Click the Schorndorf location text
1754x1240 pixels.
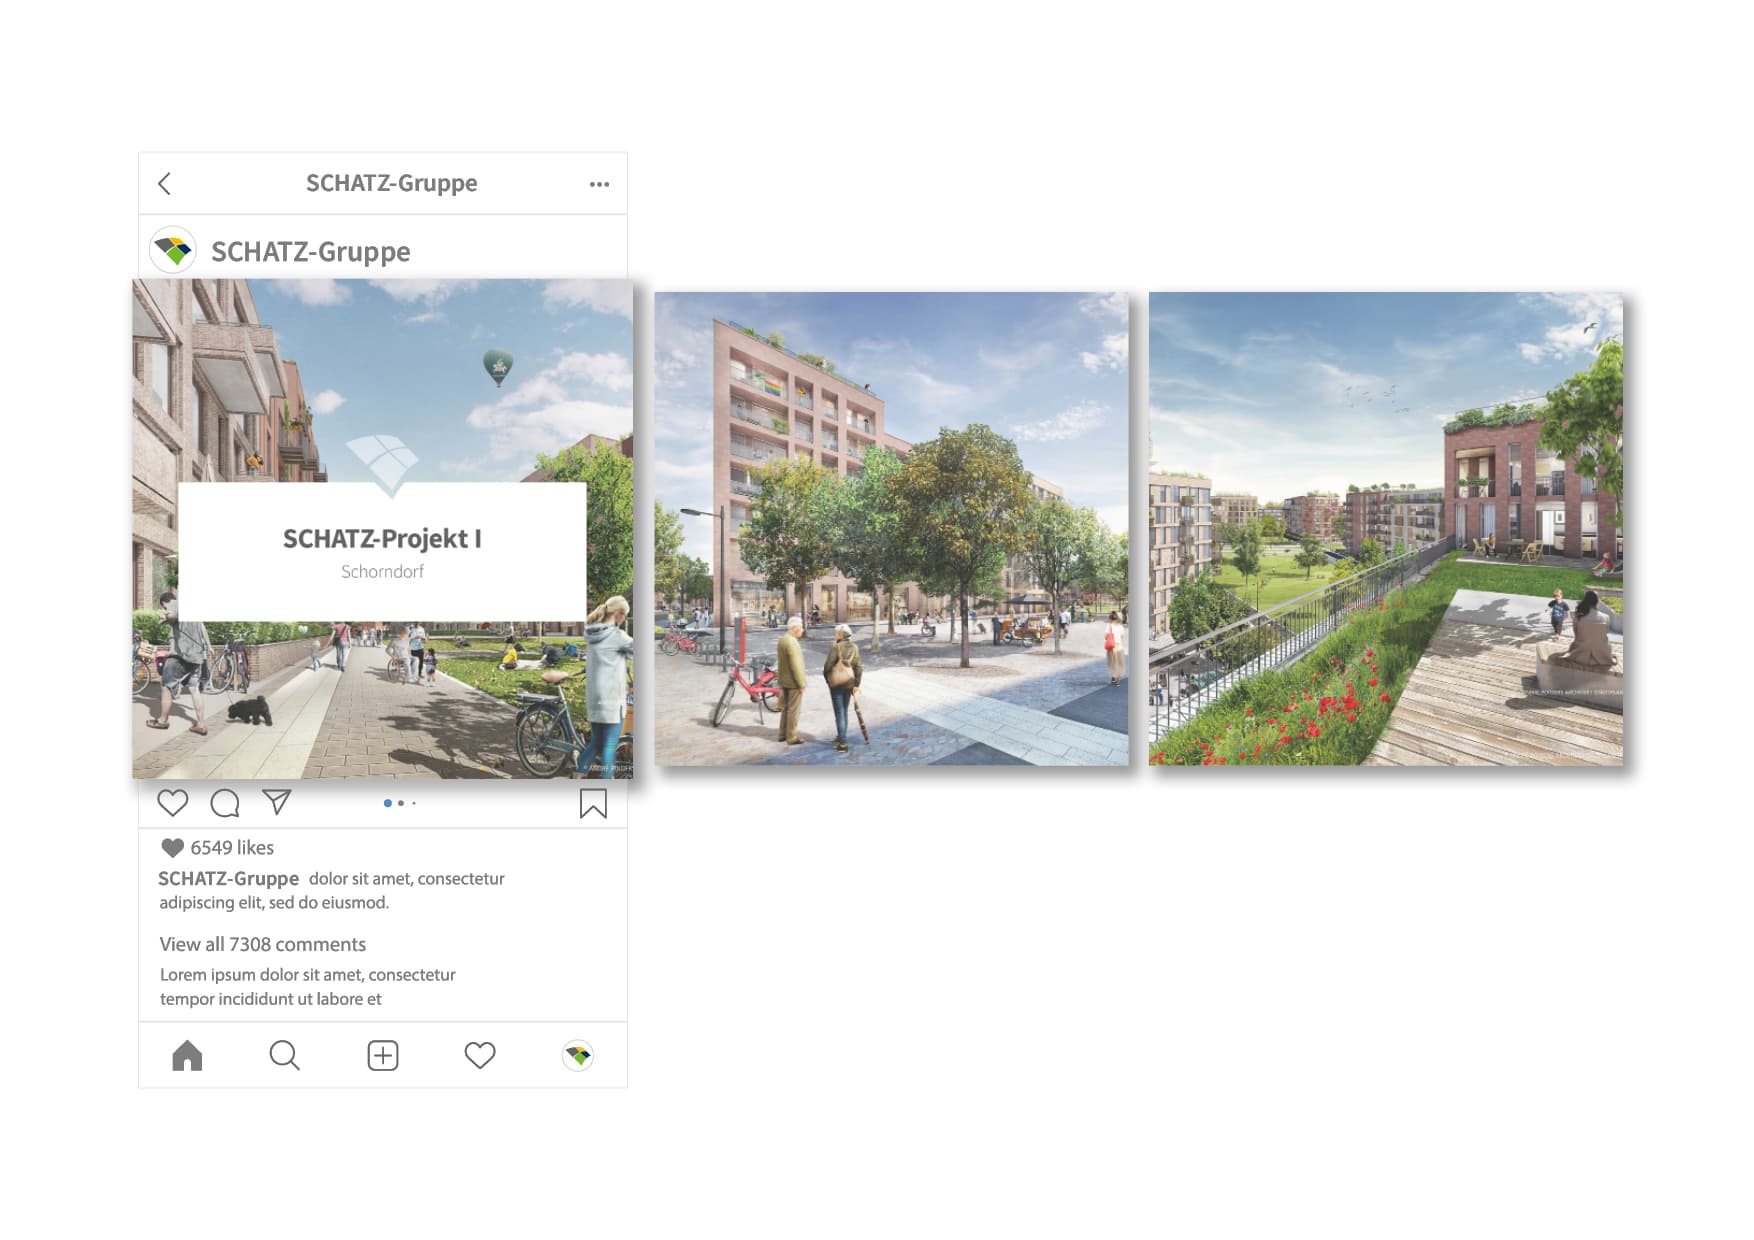point(382,572)
